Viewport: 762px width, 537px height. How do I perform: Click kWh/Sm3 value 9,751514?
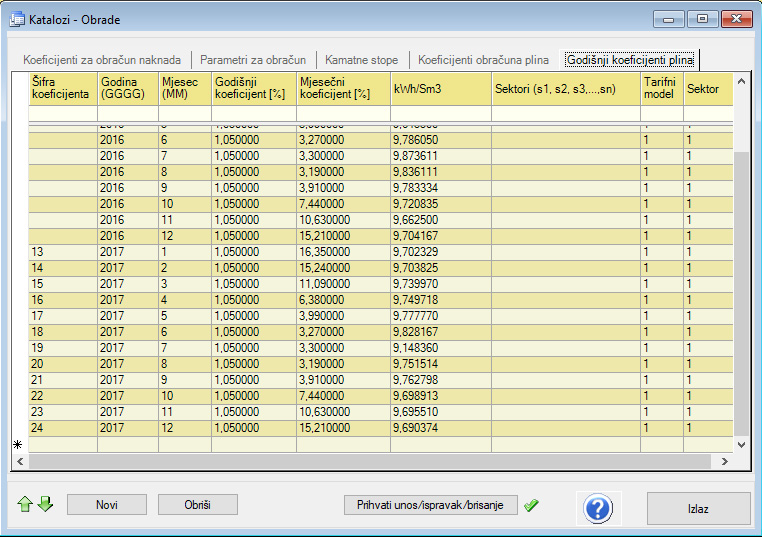441,364
